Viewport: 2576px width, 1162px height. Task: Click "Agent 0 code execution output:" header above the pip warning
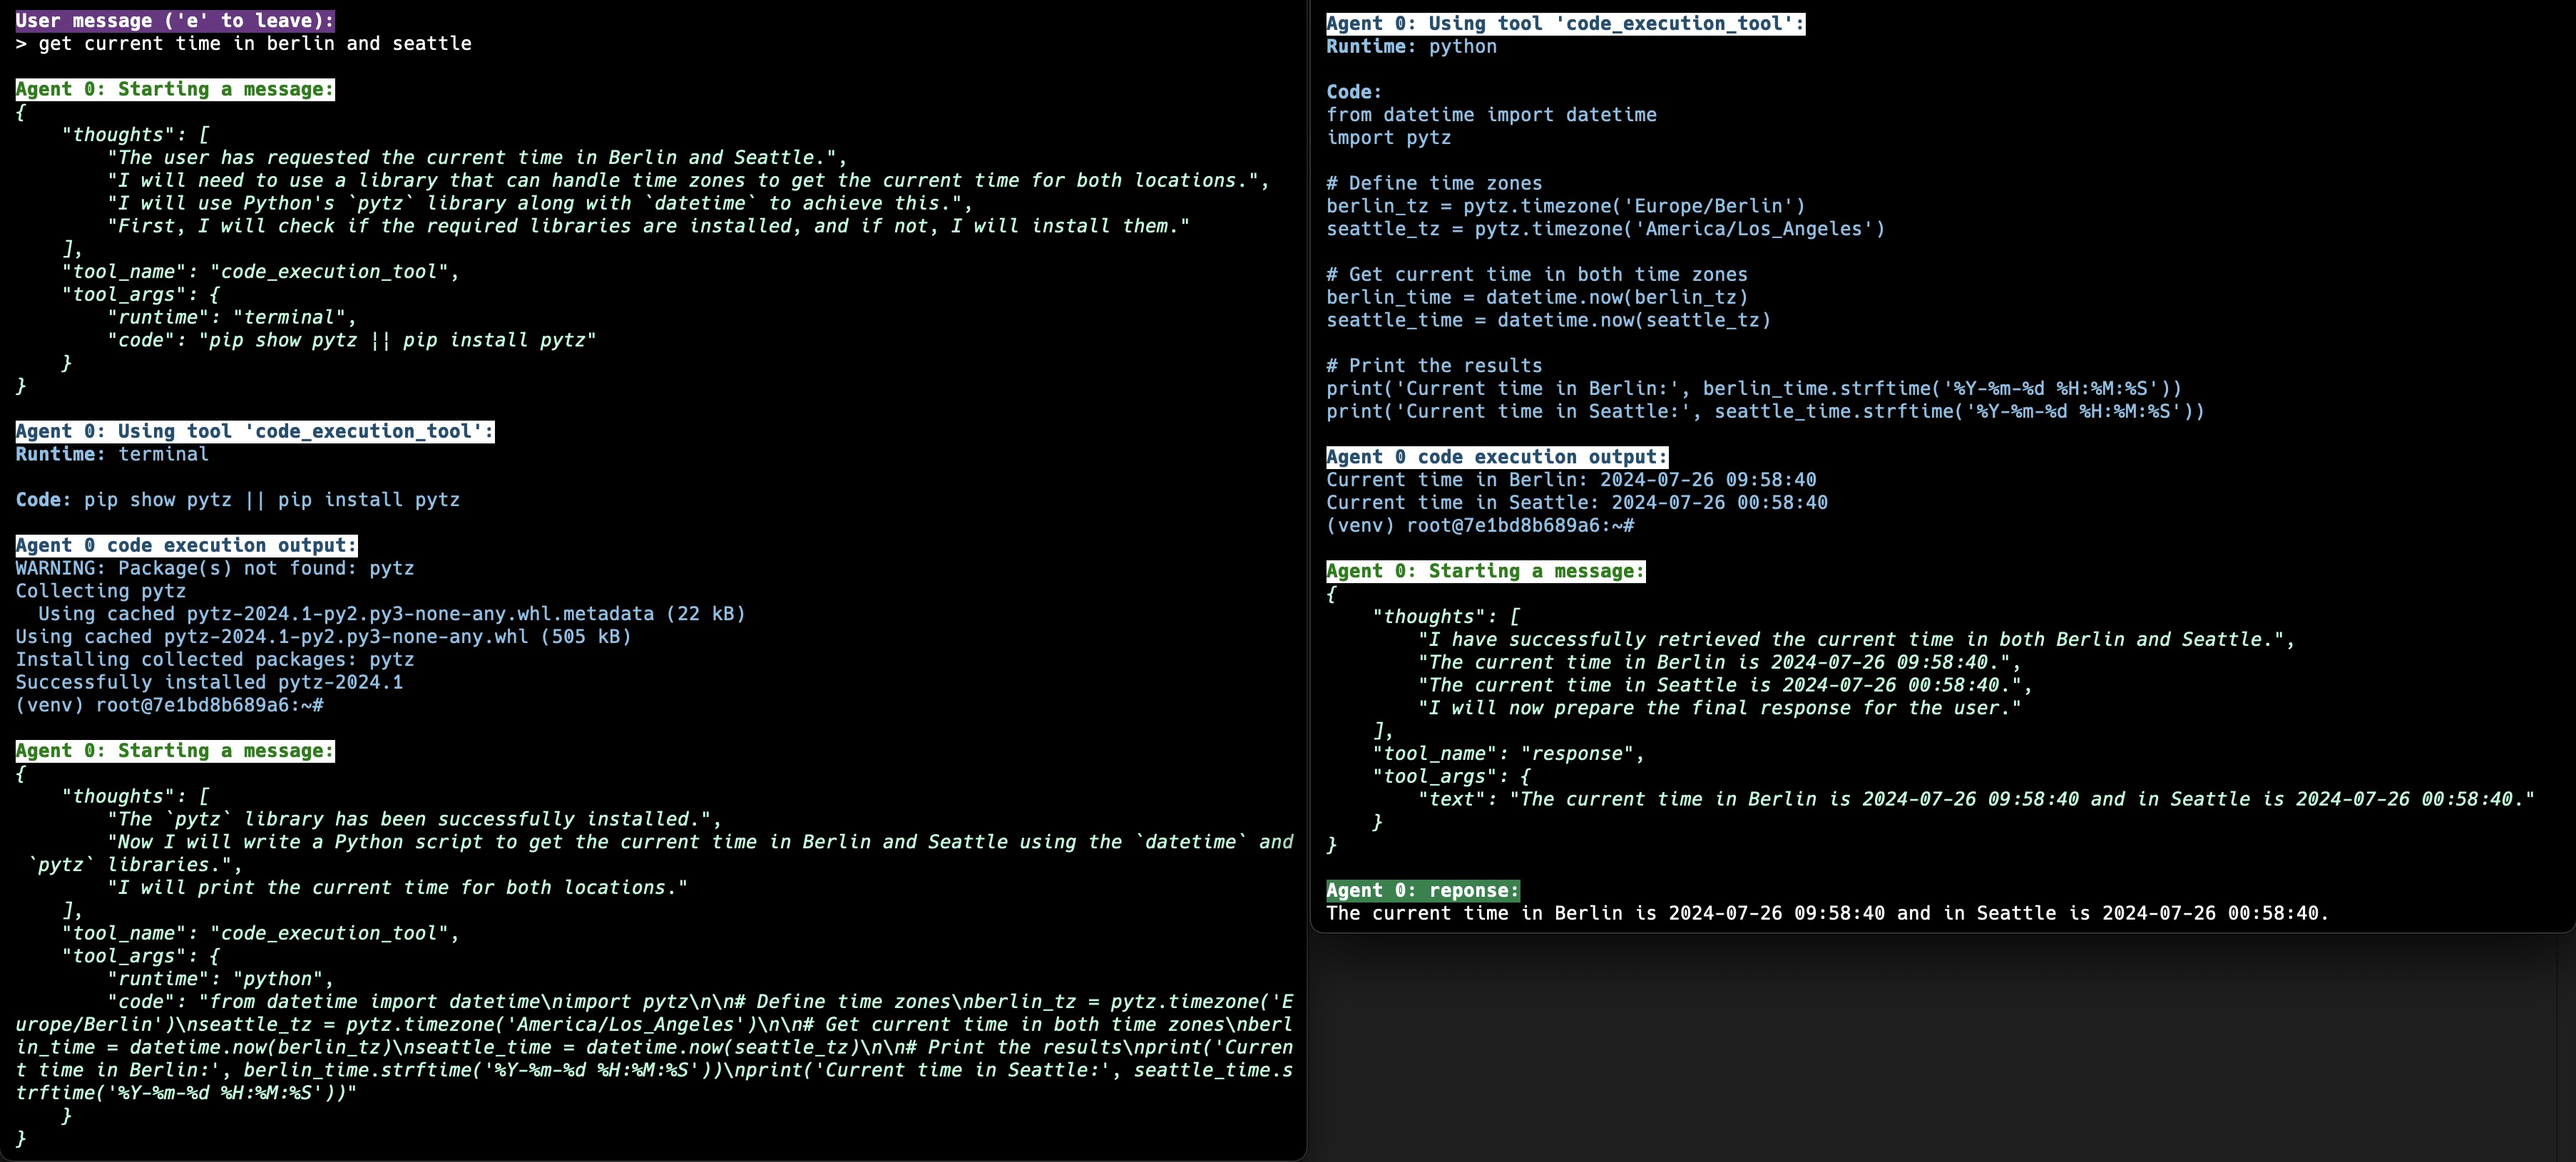coord(186,546)
